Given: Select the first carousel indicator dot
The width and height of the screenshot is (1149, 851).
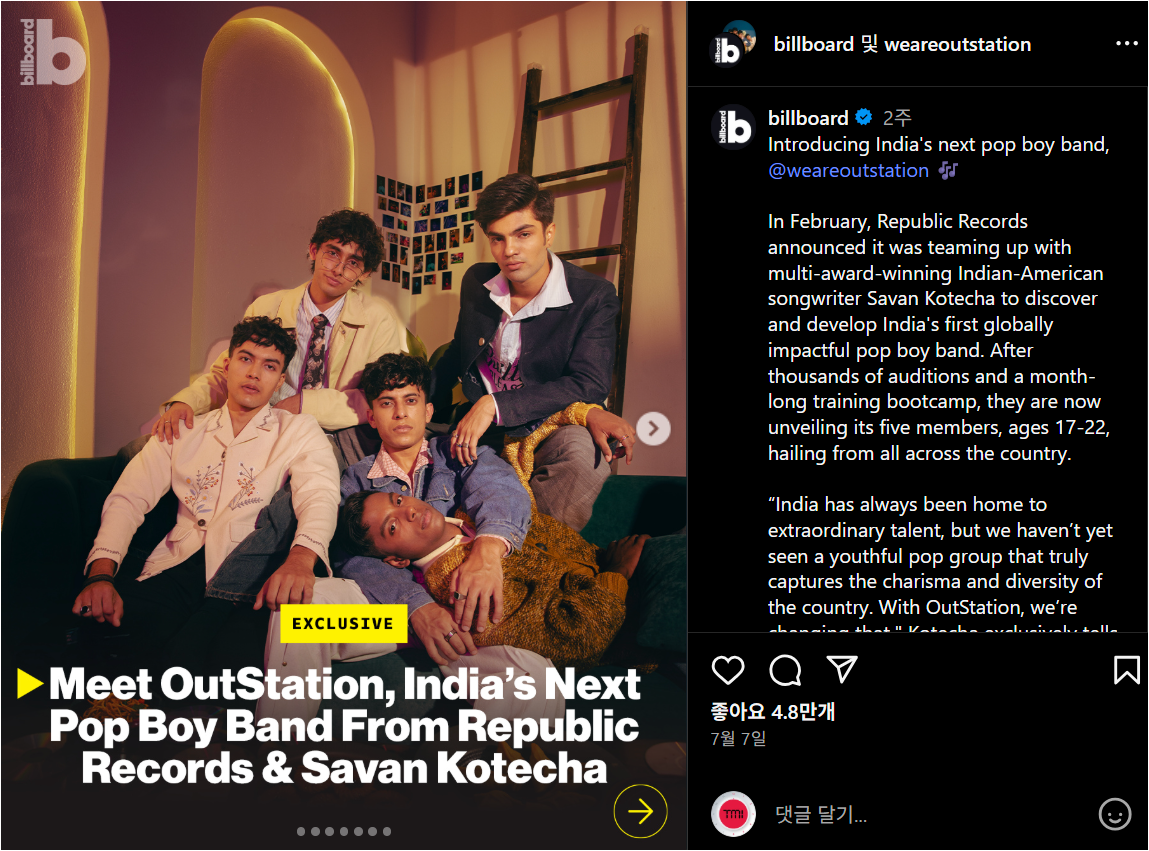Looking at the screenshot, I should (300, 831).
